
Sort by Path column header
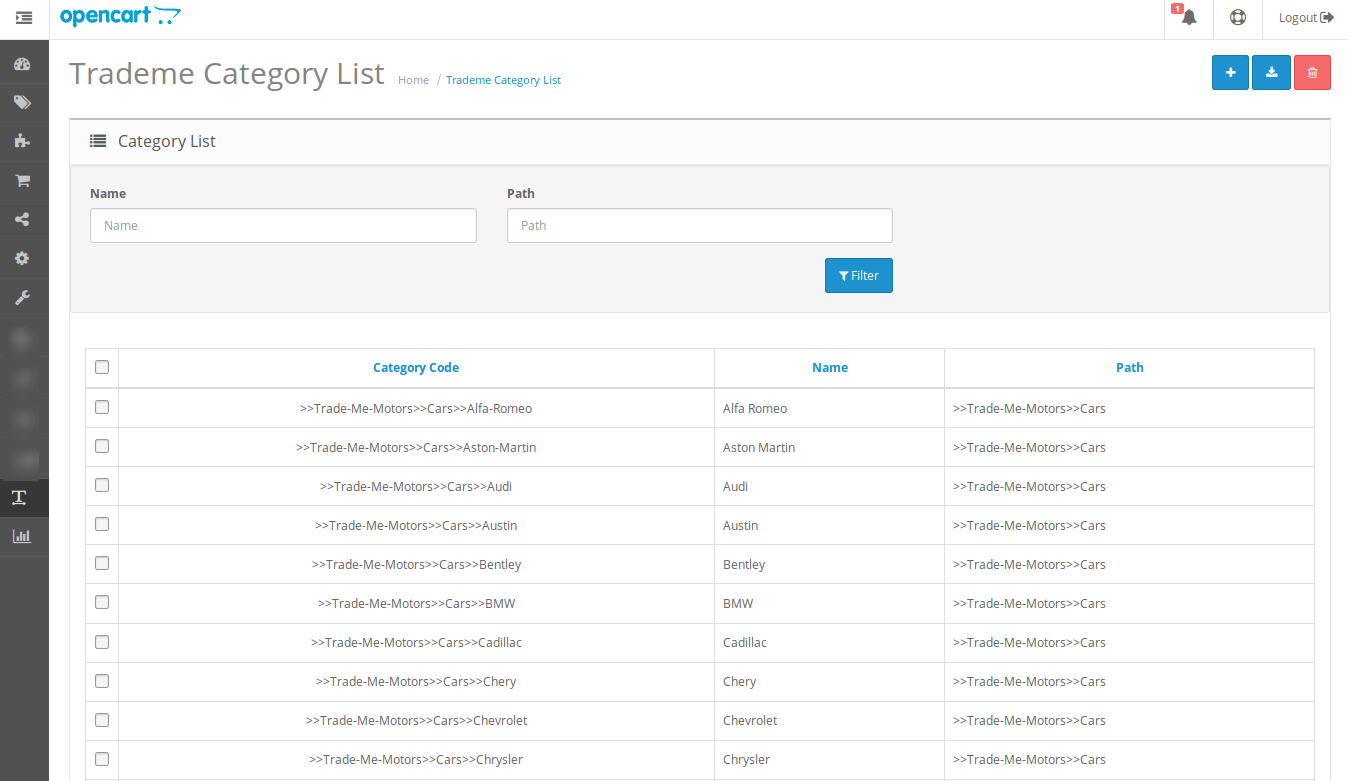1130,368
